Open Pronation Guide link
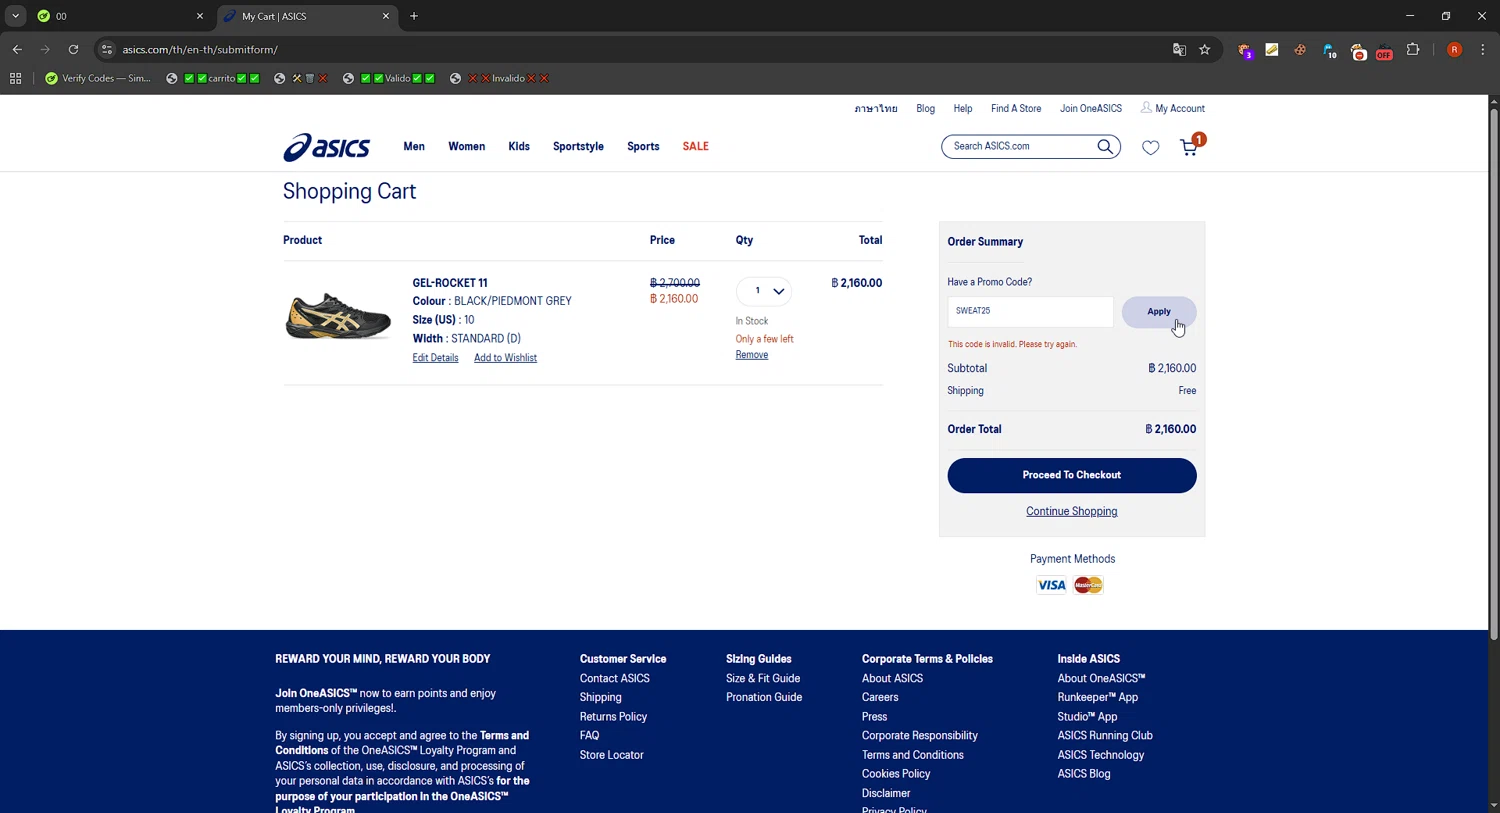Viewport: 1500px width, 813px height. pos(764,698)
